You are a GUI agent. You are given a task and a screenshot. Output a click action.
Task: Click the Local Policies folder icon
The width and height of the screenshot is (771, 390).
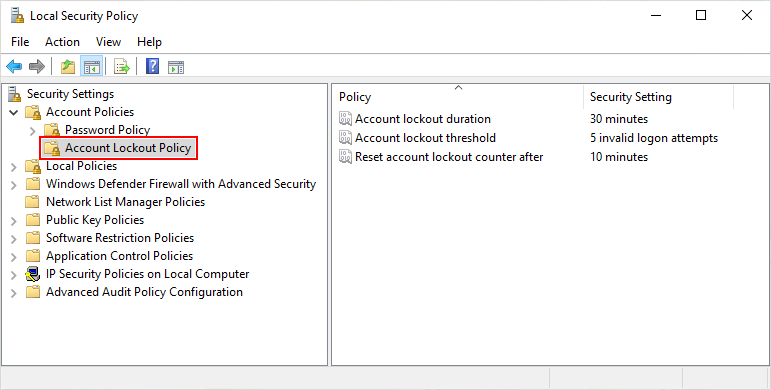pyautogui.click(x=33, y=166)
